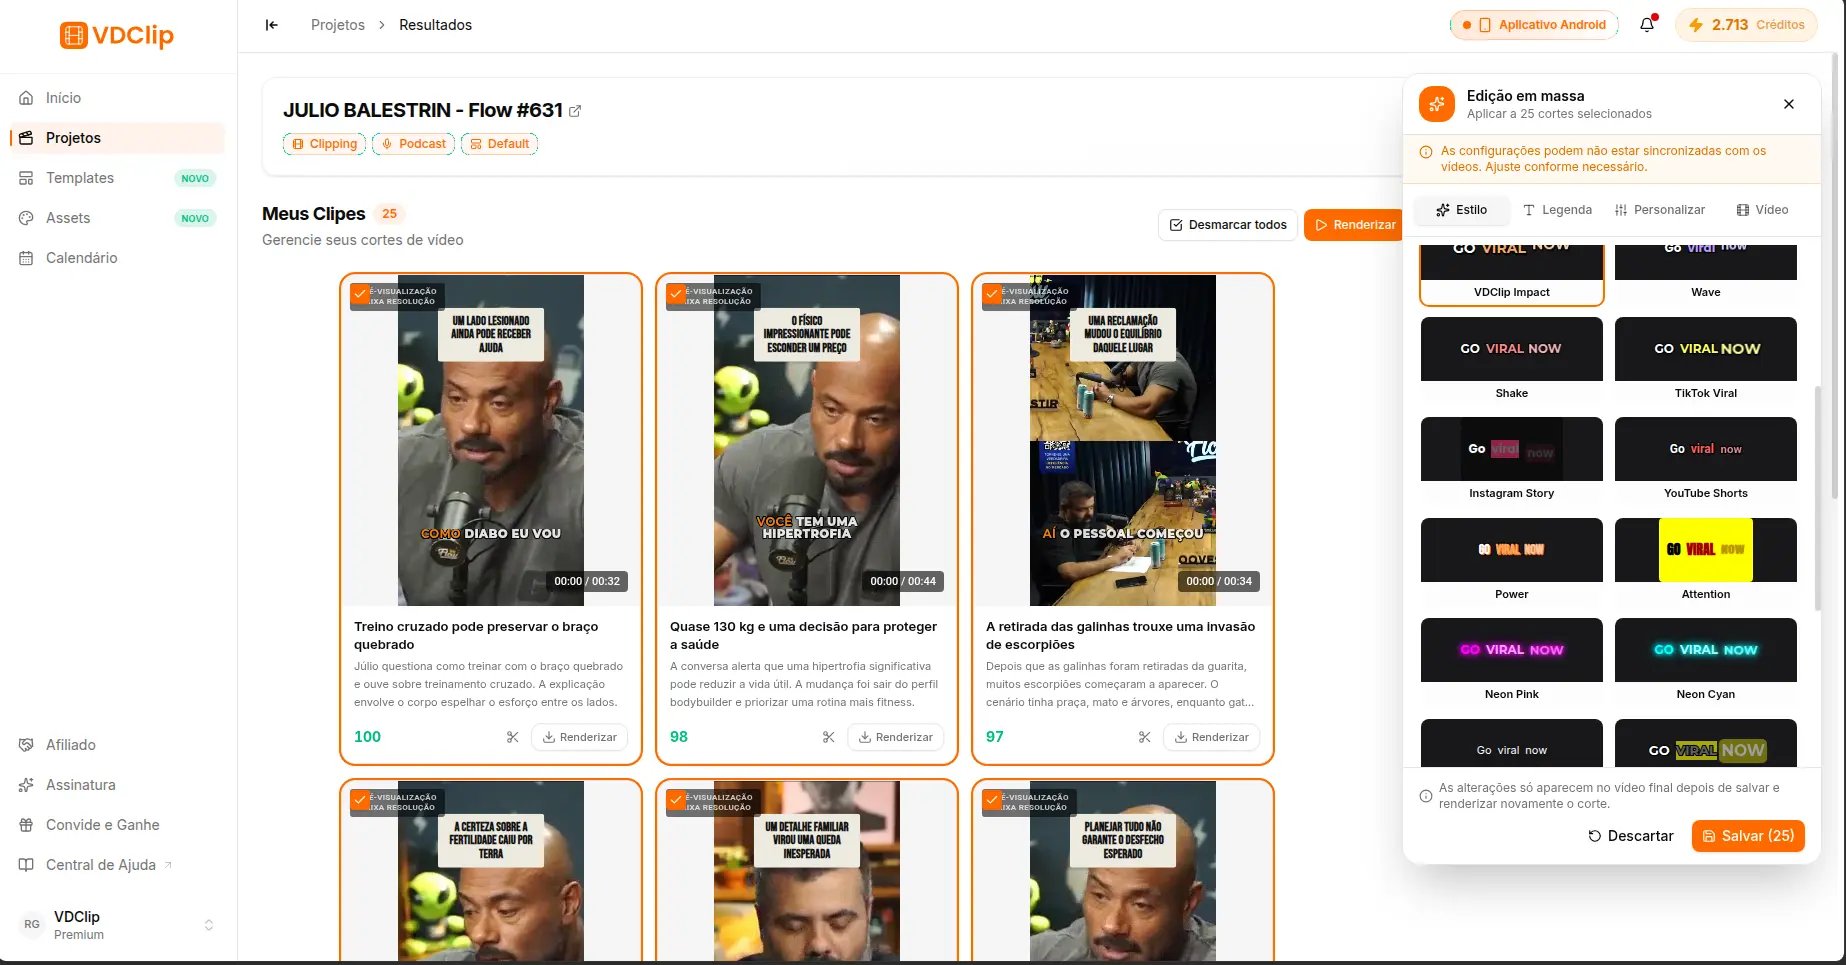Open the 2.713 Créditos balance
The image size is (1846, 965).
point(1746,25)
